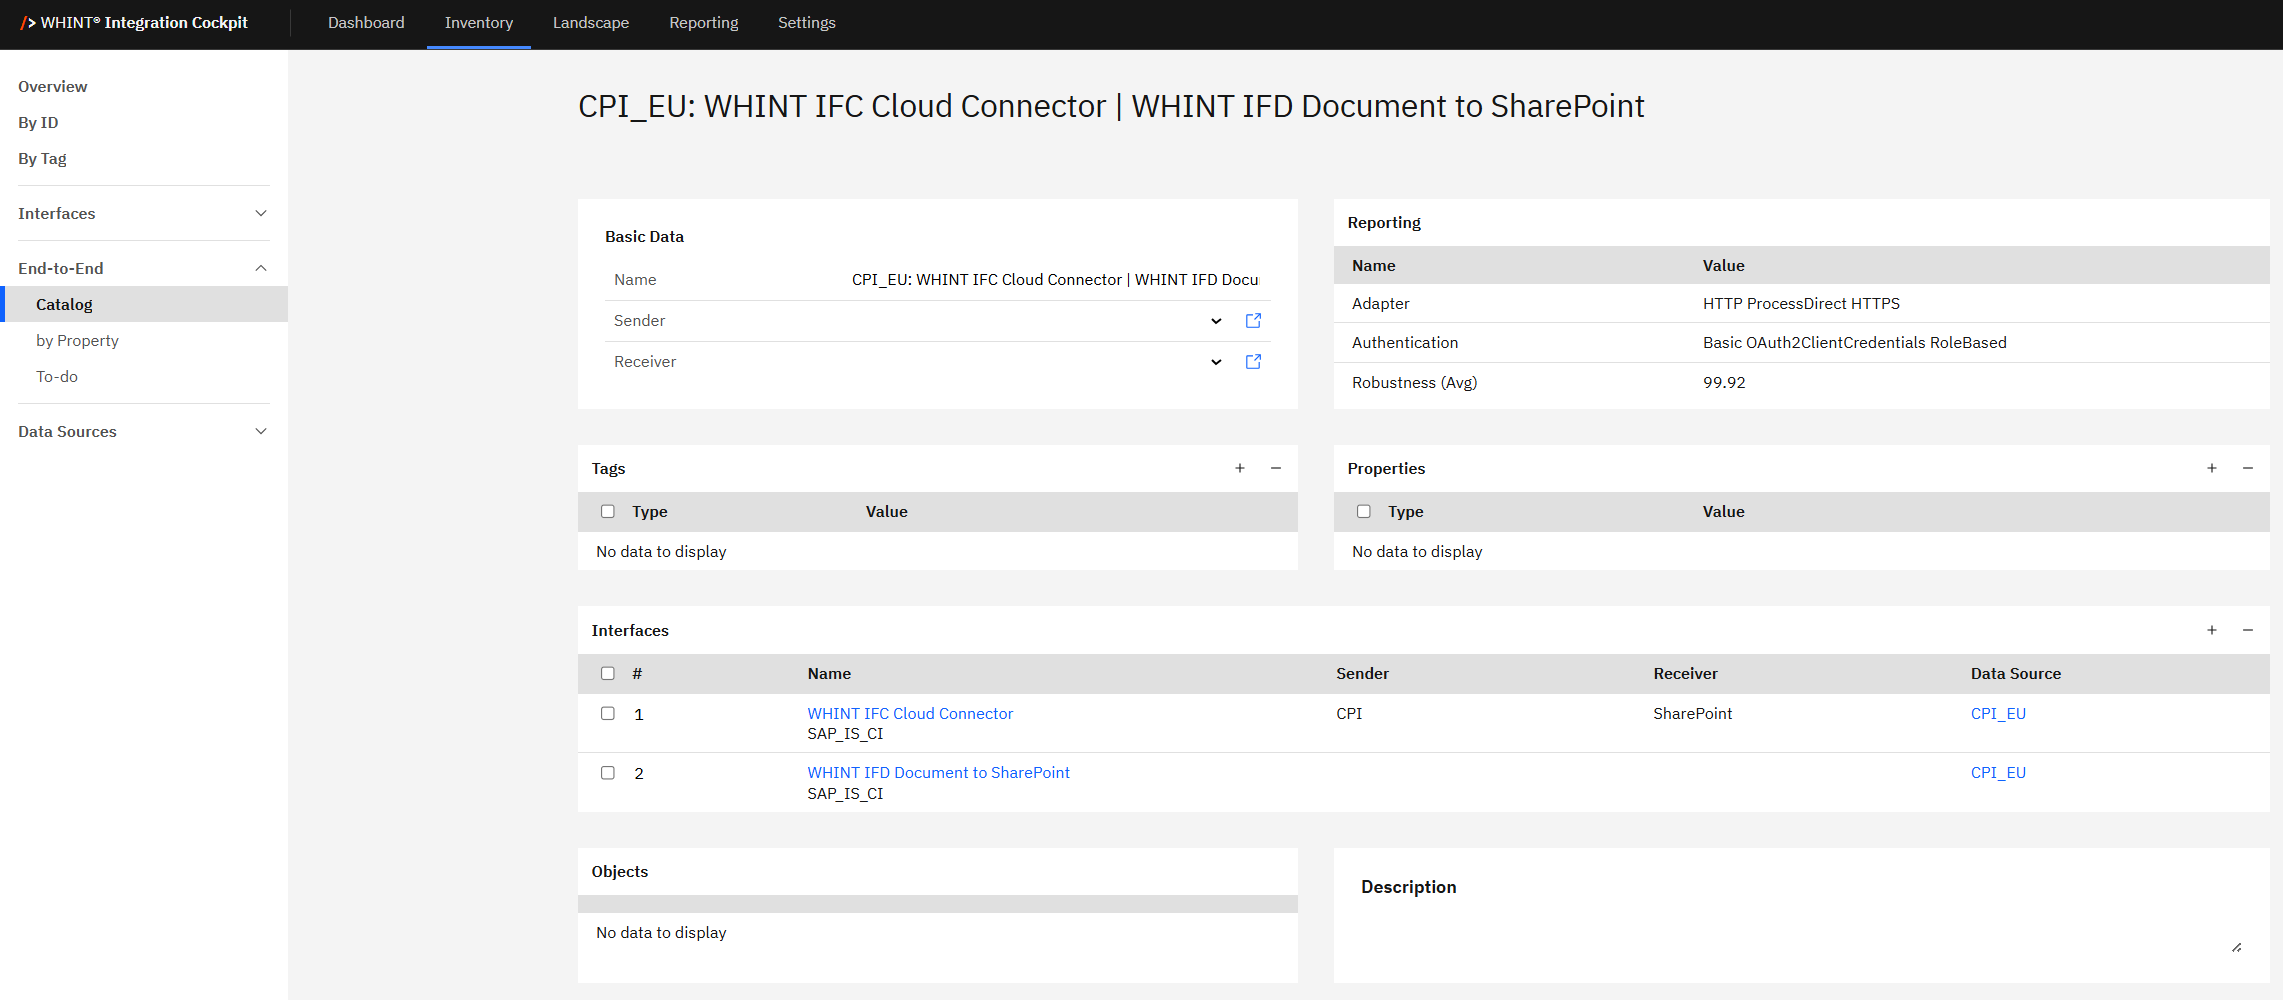This screenshot has height=1000, width=2283.
Task: Add a new tag with plus icon
Action: coord(1240,468)
